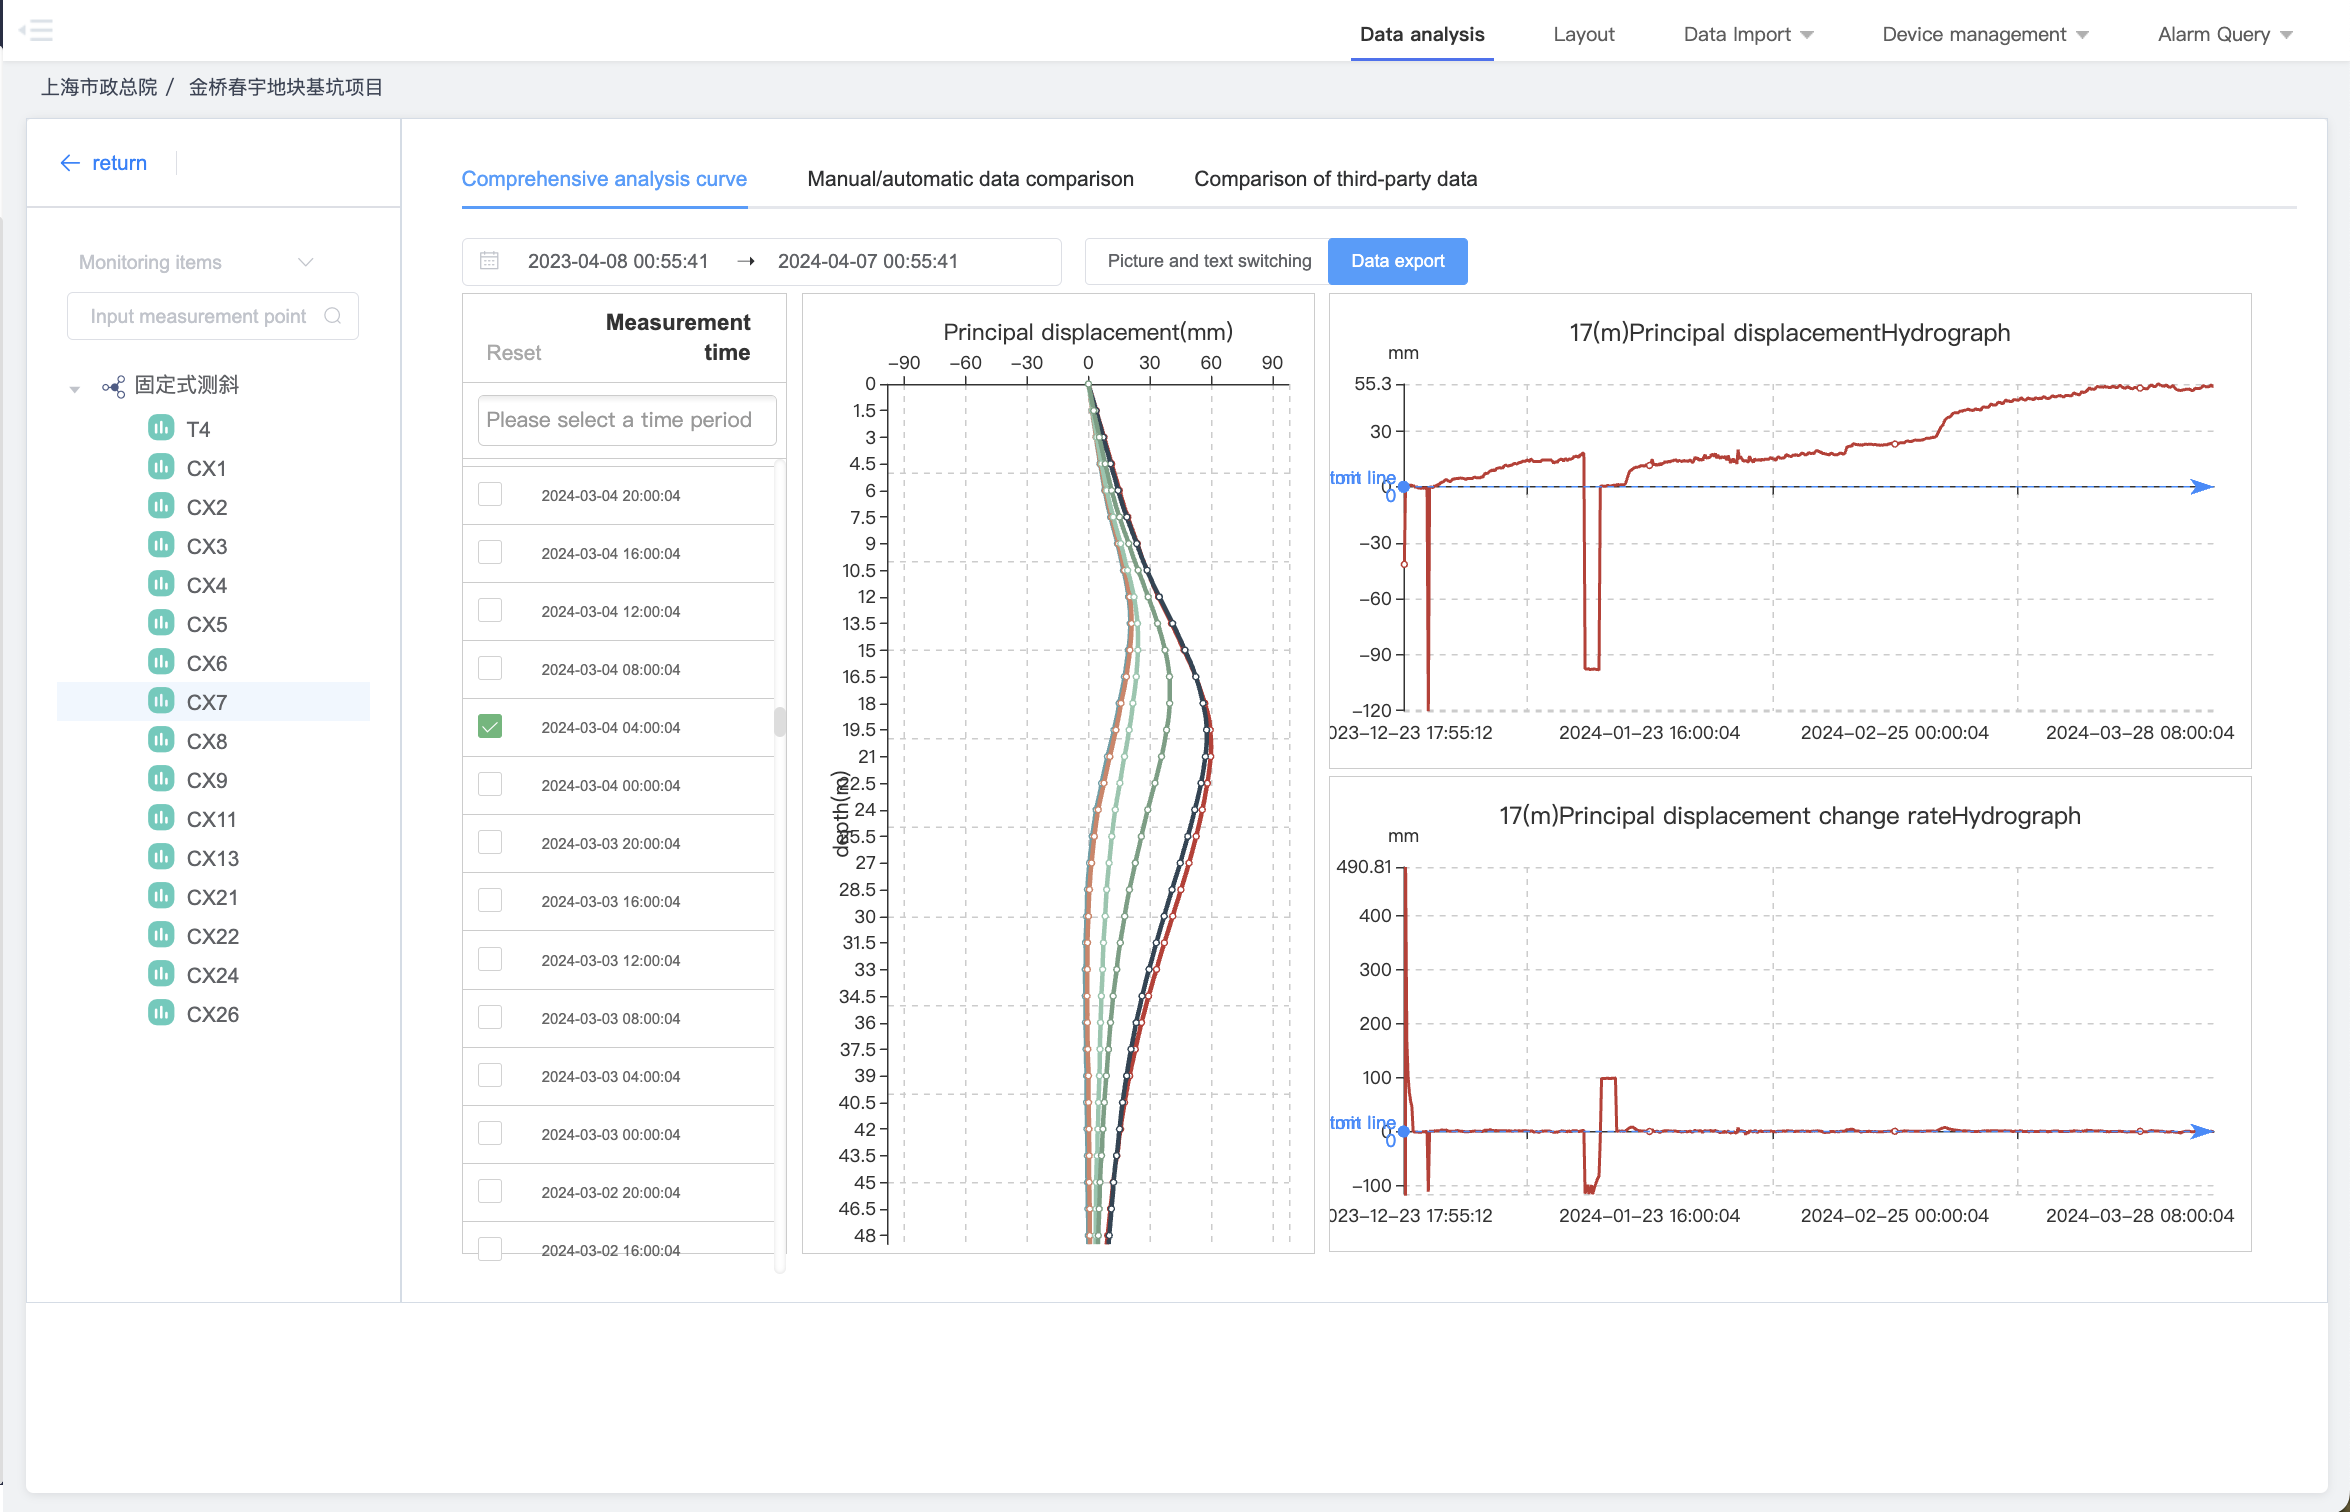Check the 2024-03-04 08:00:04 measurement time
Viewport: 2350px width, 1512px height.
[x=490, y=669]
